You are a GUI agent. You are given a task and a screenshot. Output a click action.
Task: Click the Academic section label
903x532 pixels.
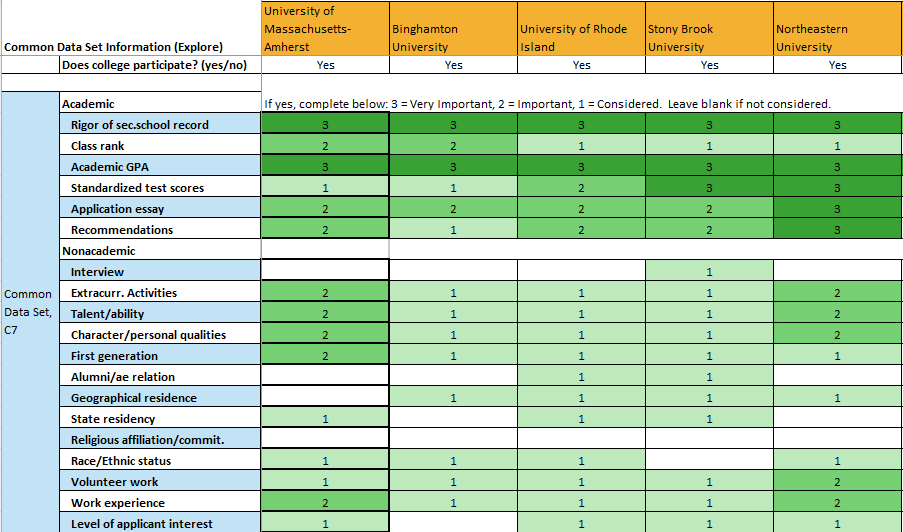coord(160,104)
